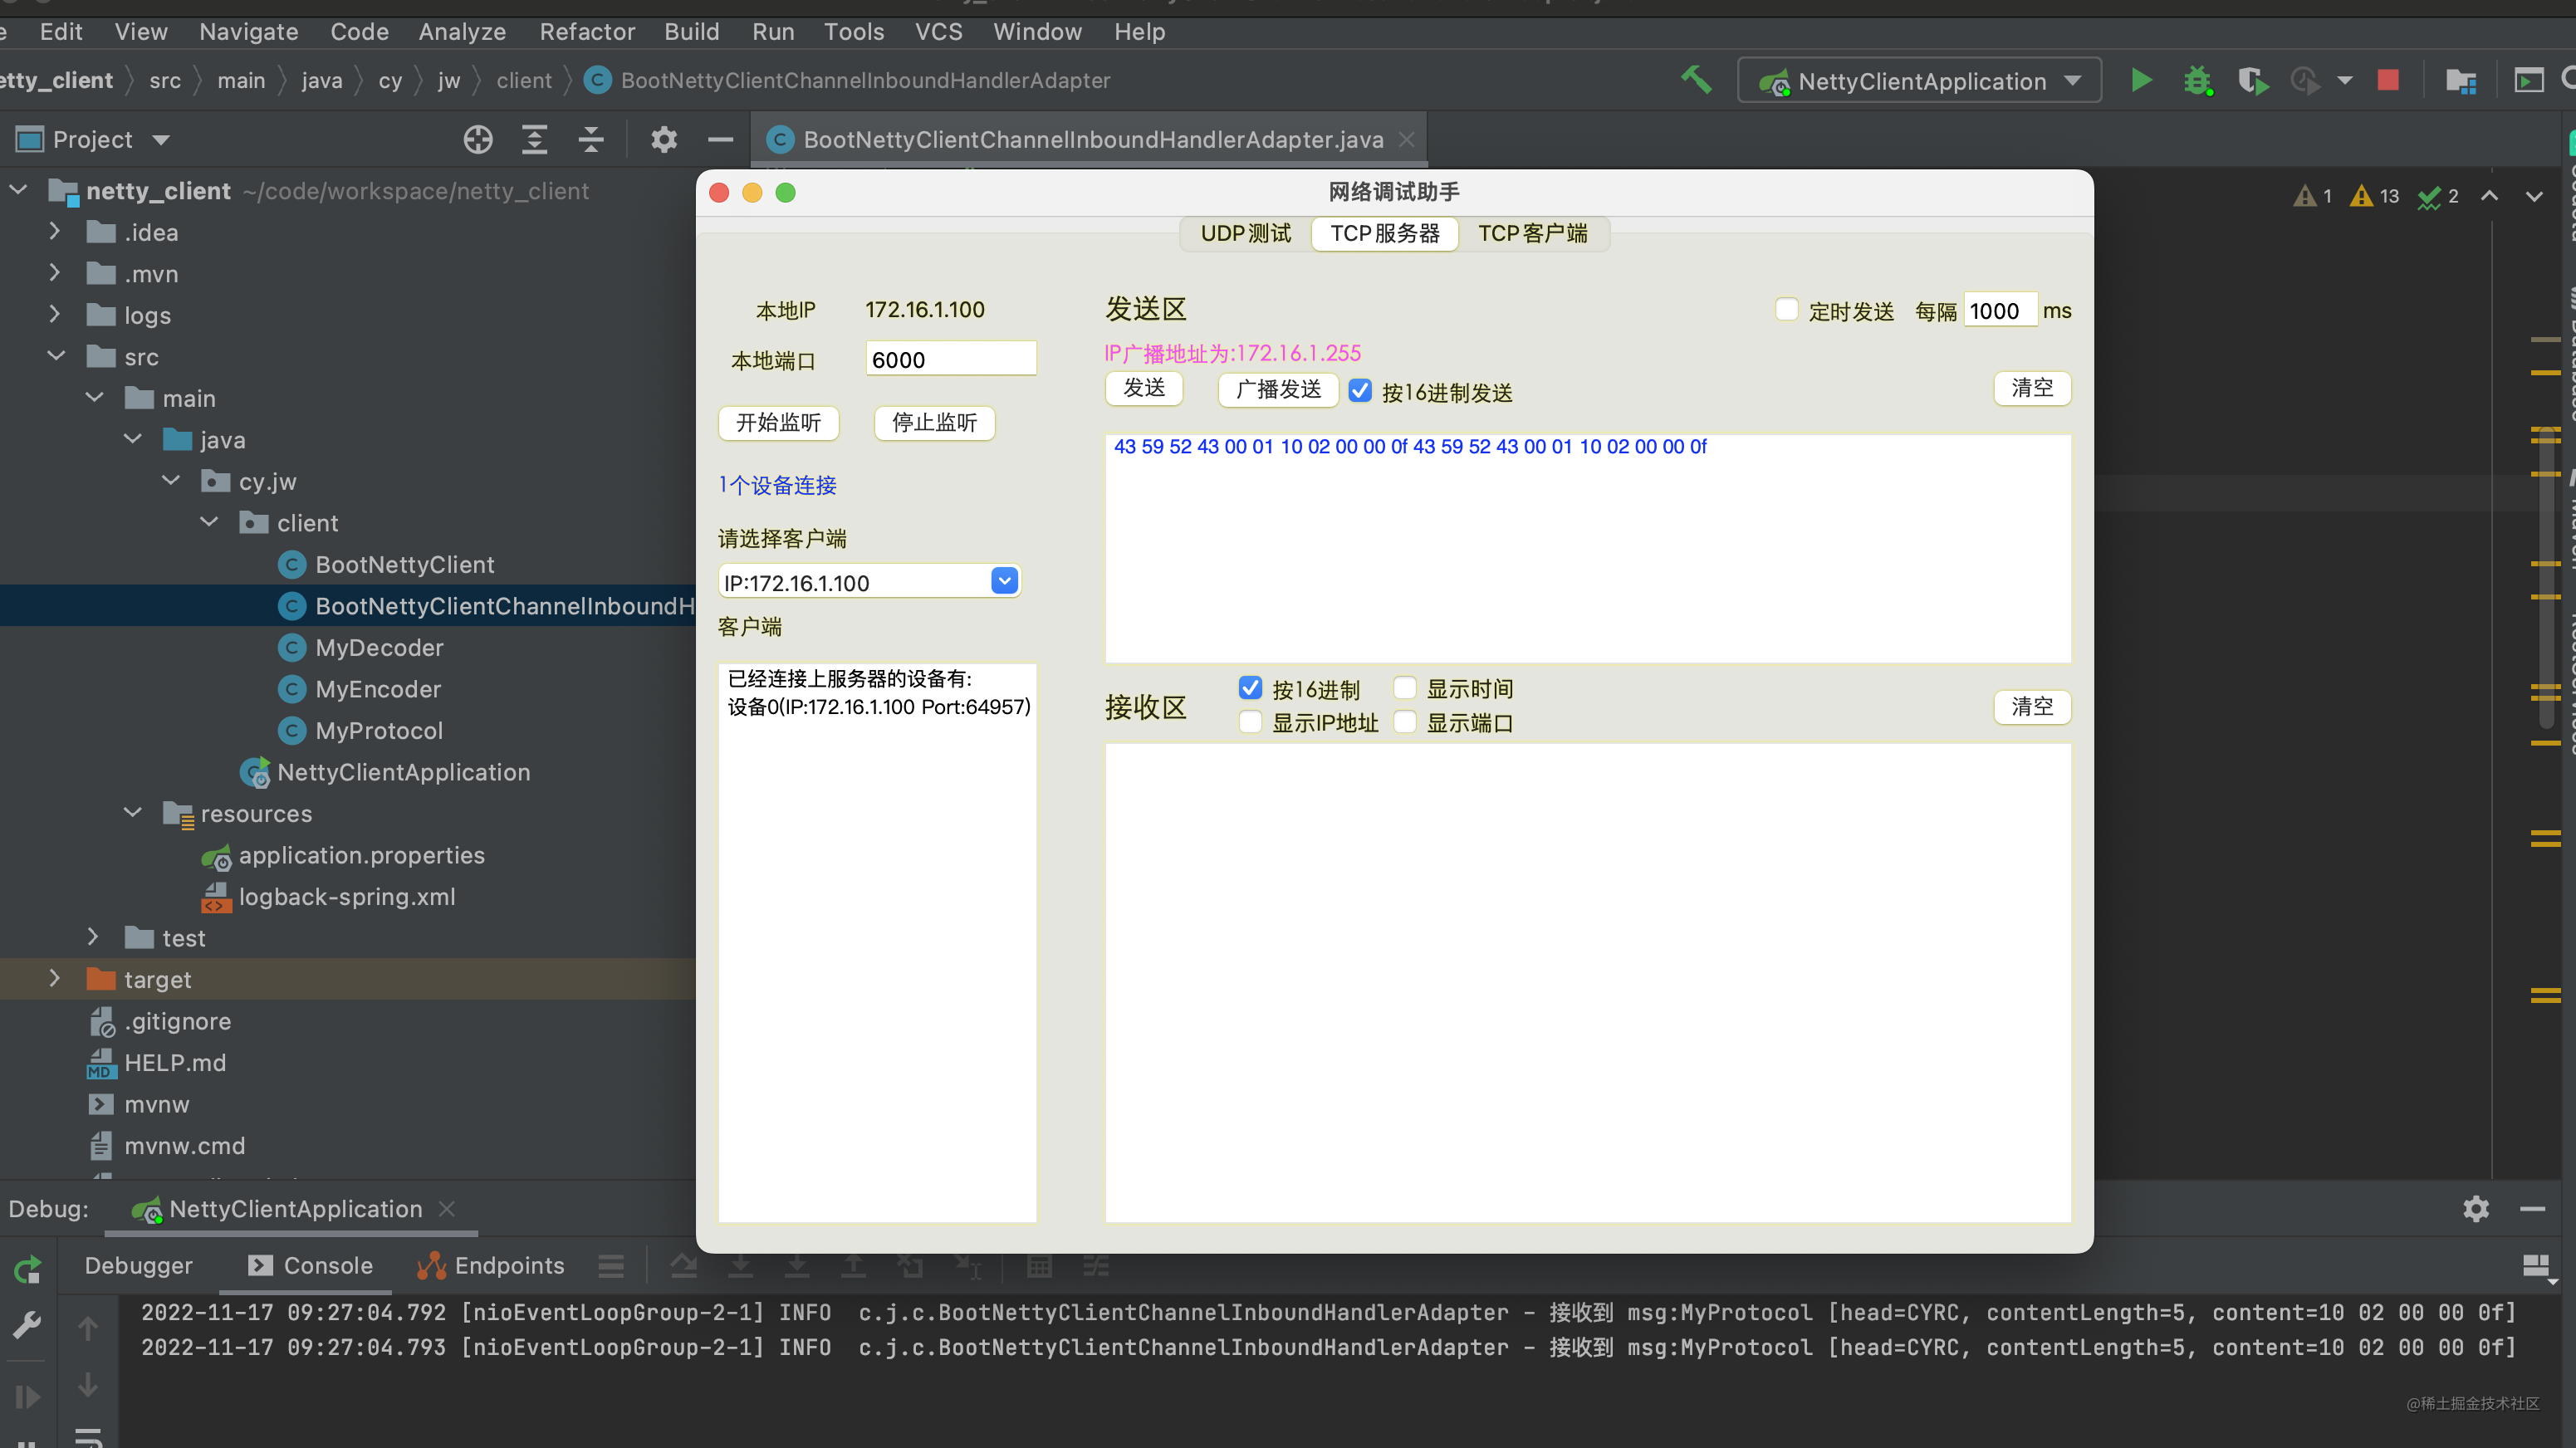
Task: Expand the .idea folder
Action: point(55,232)
